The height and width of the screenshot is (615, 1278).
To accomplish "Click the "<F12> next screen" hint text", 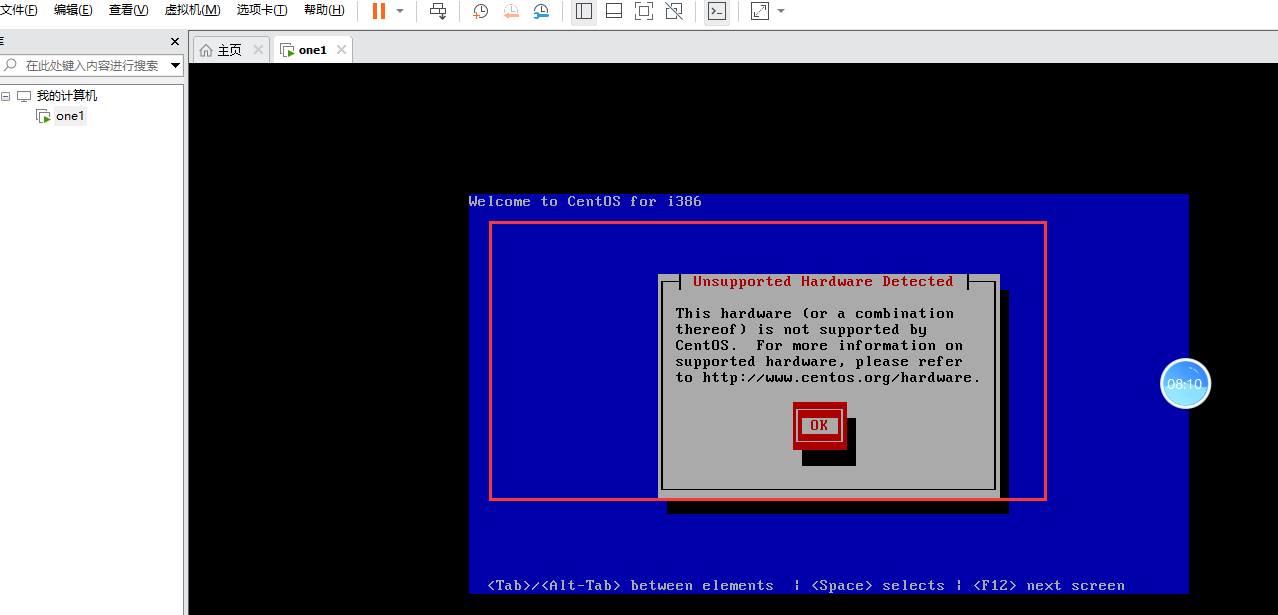I will [x=1048, y=586].
